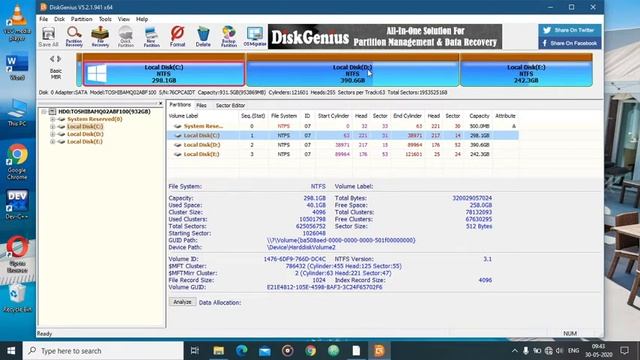The height and width of the screenshot is (360, 640).
Task: Go to next disk arrow
Action: click(x=59, y=59)
